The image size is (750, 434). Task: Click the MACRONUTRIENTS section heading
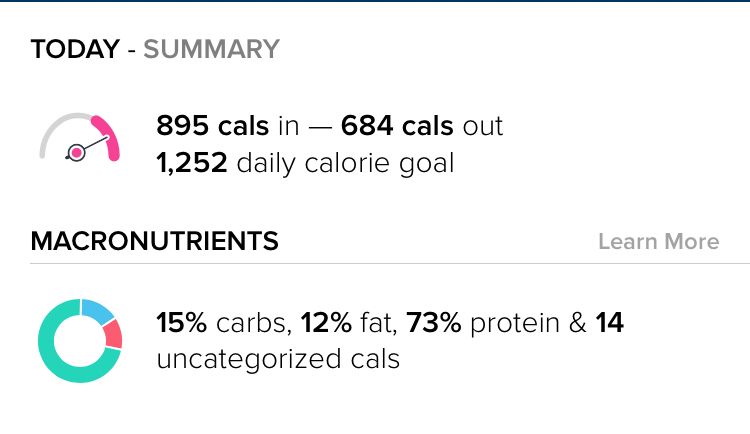tap(155, 241)
